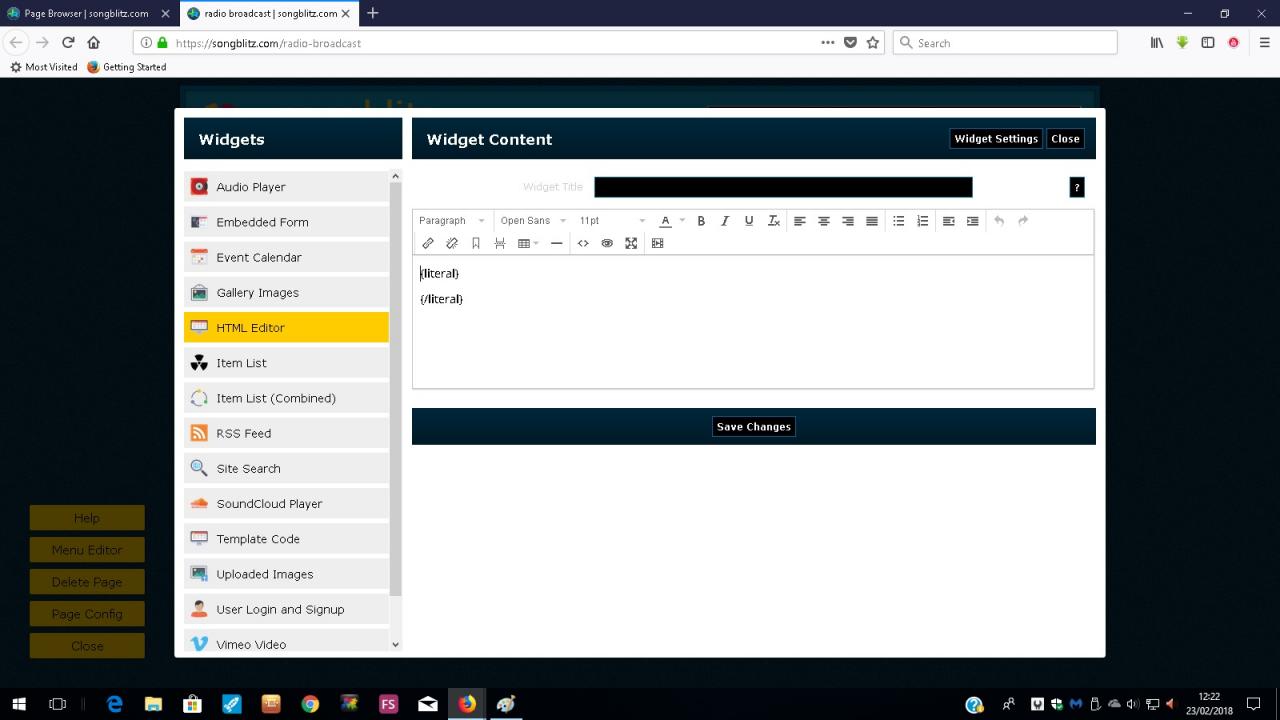
Task: Undo the last edit
Action: click(999, 221)
